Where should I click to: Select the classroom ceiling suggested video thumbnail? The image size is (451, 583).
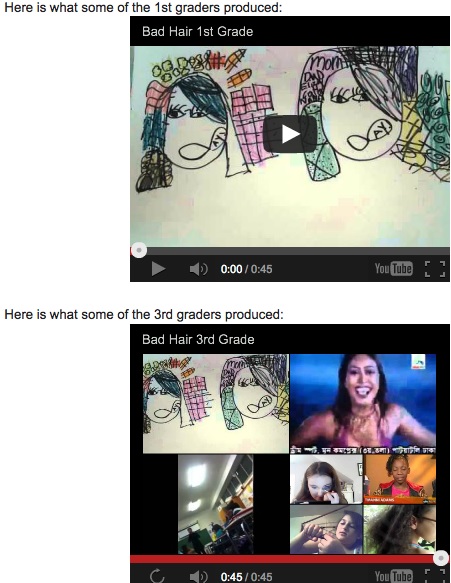[x=216, y=504]
